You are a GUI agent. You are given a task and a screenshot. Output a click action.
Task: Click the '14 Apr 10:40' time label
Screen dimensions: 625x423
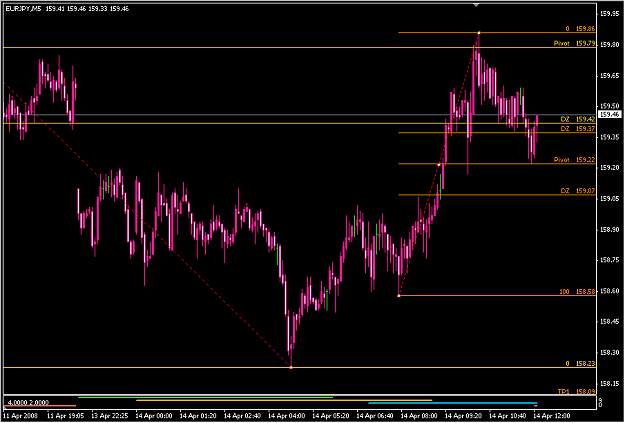pyautogui.click(x=508, y=416)
